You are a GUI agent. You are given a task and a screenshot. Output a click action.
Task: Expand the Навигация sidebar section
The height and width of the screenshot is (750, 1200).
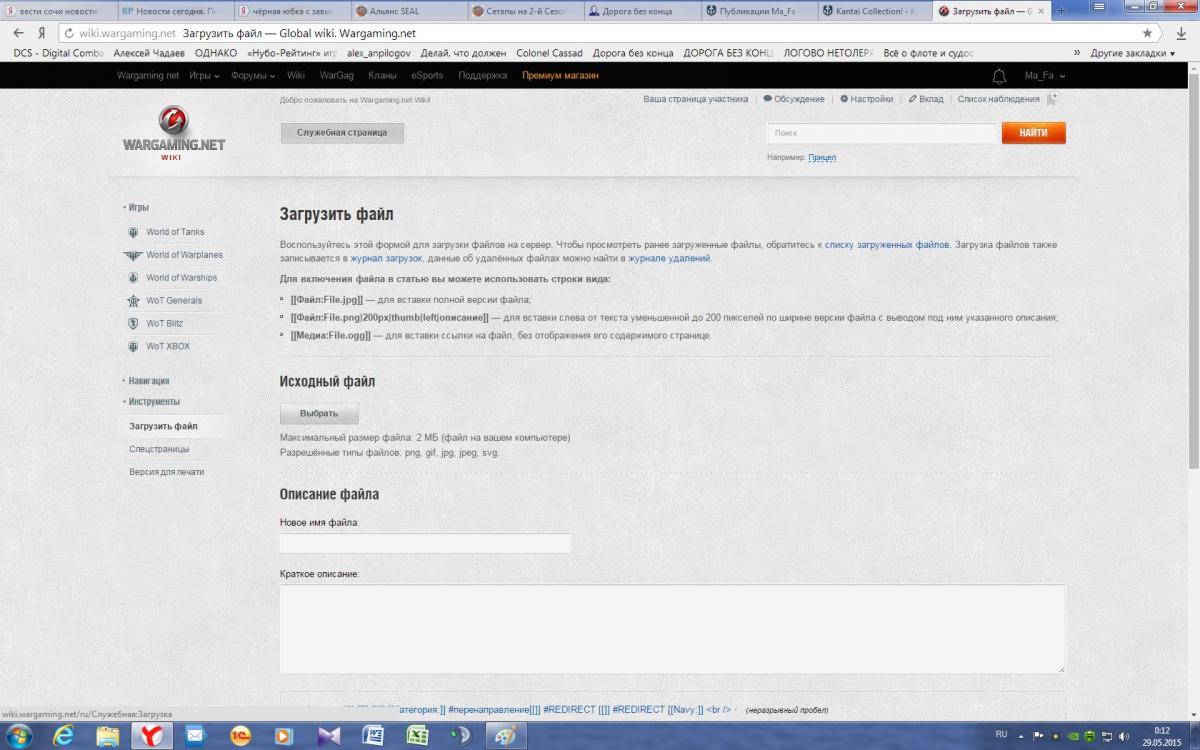click(148, 381)
